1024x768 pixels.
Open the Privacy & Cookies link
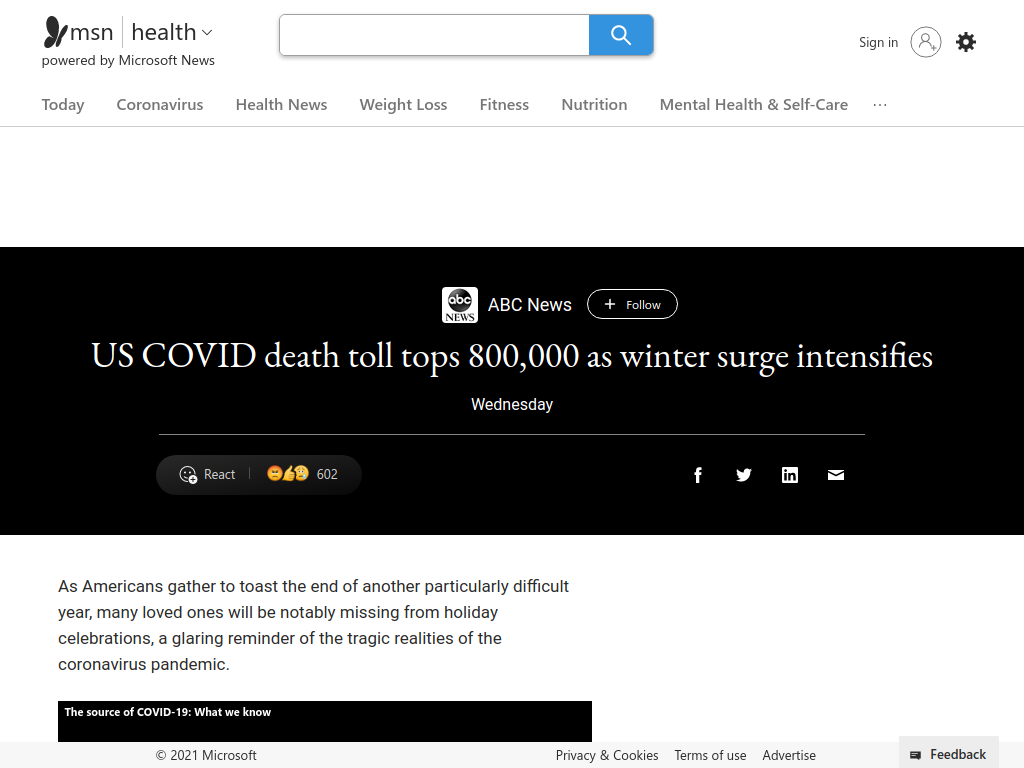coord(607,756)
